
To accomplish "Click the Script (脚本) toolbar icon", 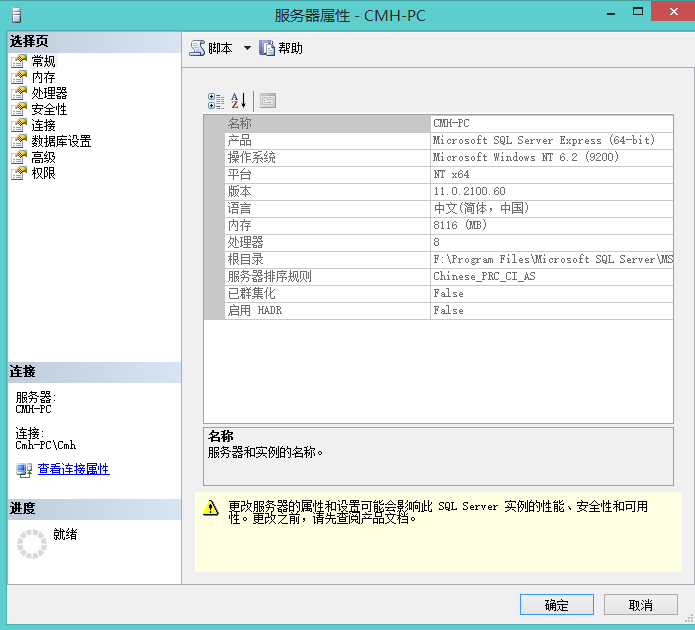I will click(198, 48).
